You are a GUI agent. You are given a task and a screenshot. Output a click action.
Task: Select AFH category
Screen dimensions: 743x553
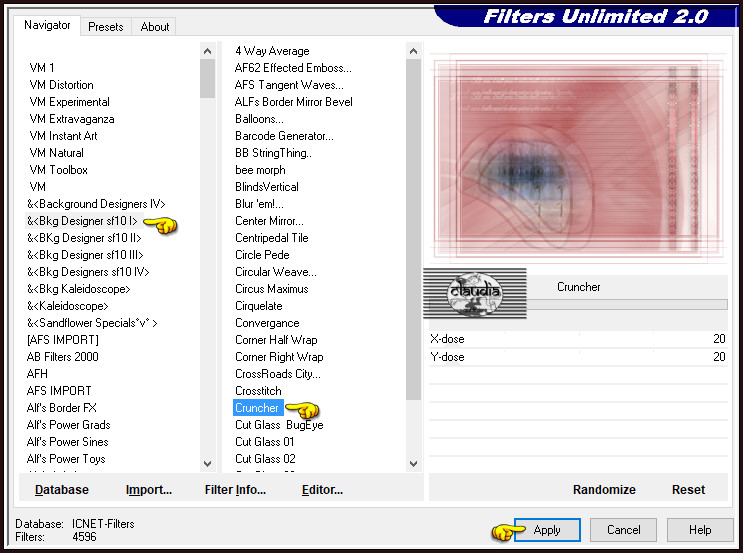[x=37, y=374]
